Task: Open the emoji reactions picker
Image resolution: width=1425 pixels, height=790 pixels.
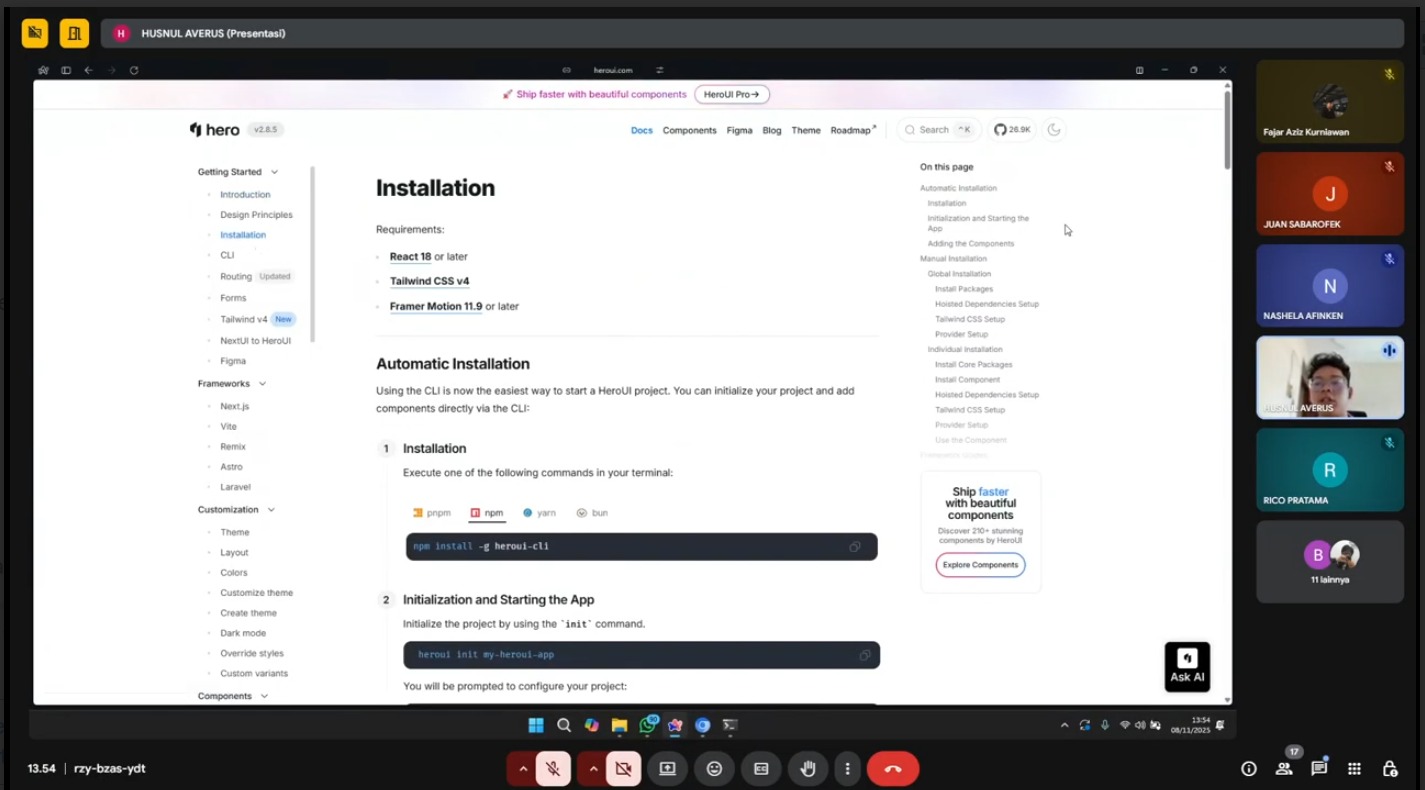Action: point(714,768)
